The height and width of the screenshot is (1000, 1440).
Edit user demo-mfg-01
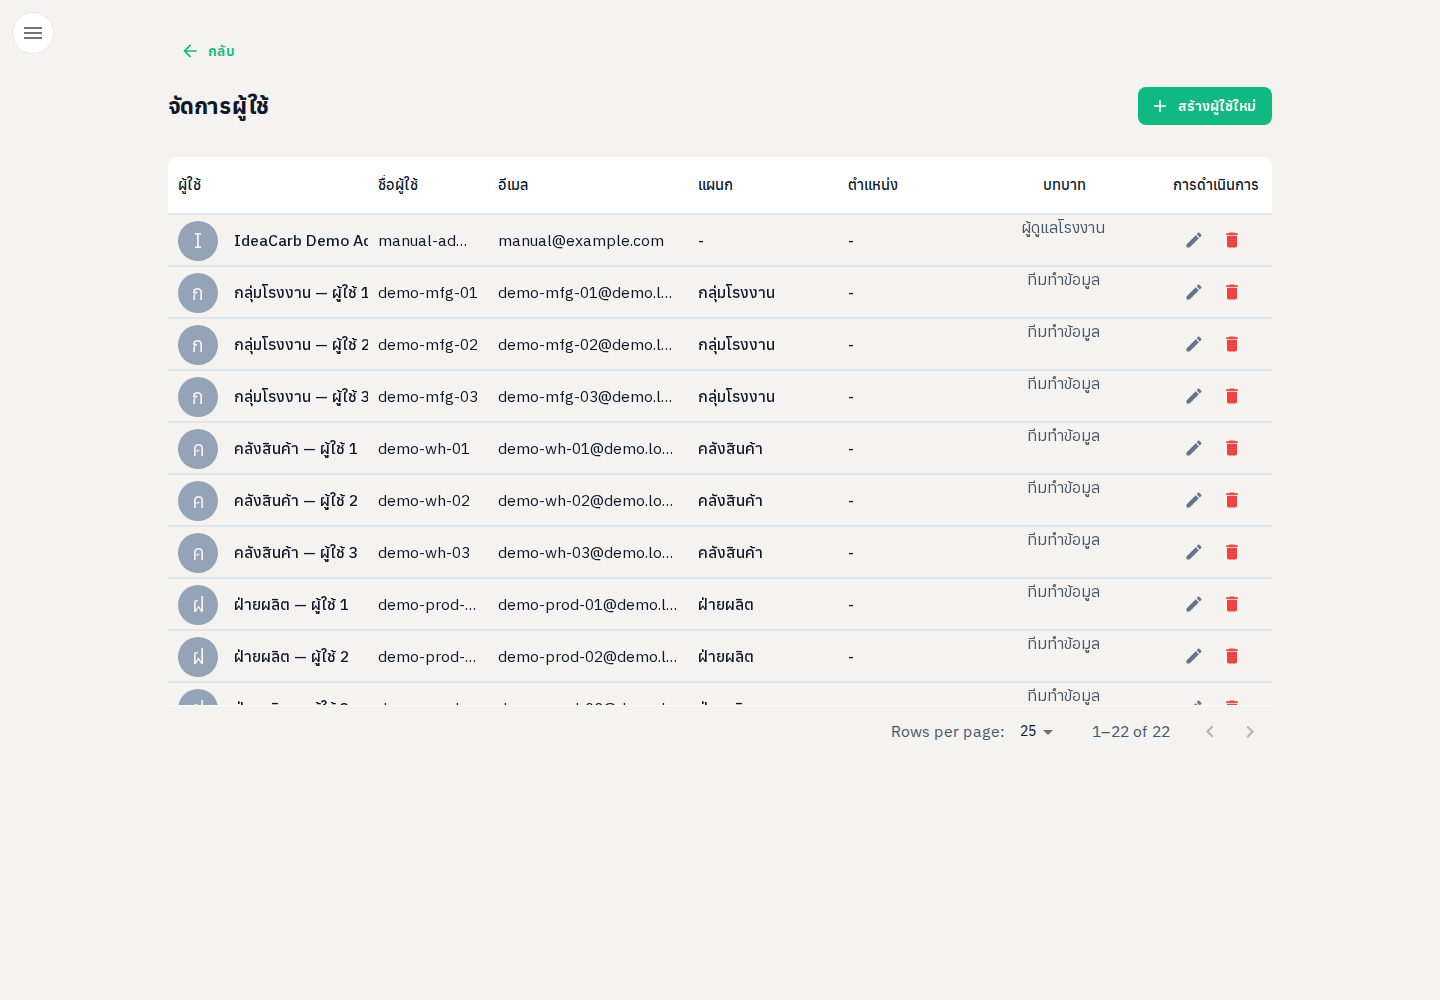click(x=1194, y=292)
